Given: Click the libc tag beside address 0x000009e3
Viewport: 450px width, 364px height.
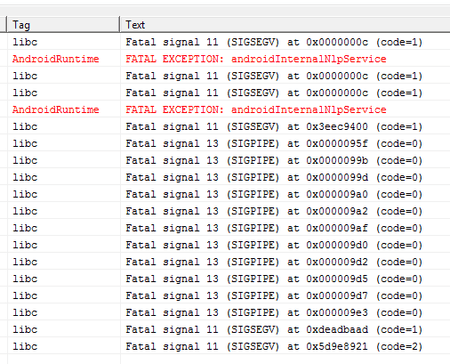Looking at the screenshot, I should pyautogui.click(x=25, y=313).
